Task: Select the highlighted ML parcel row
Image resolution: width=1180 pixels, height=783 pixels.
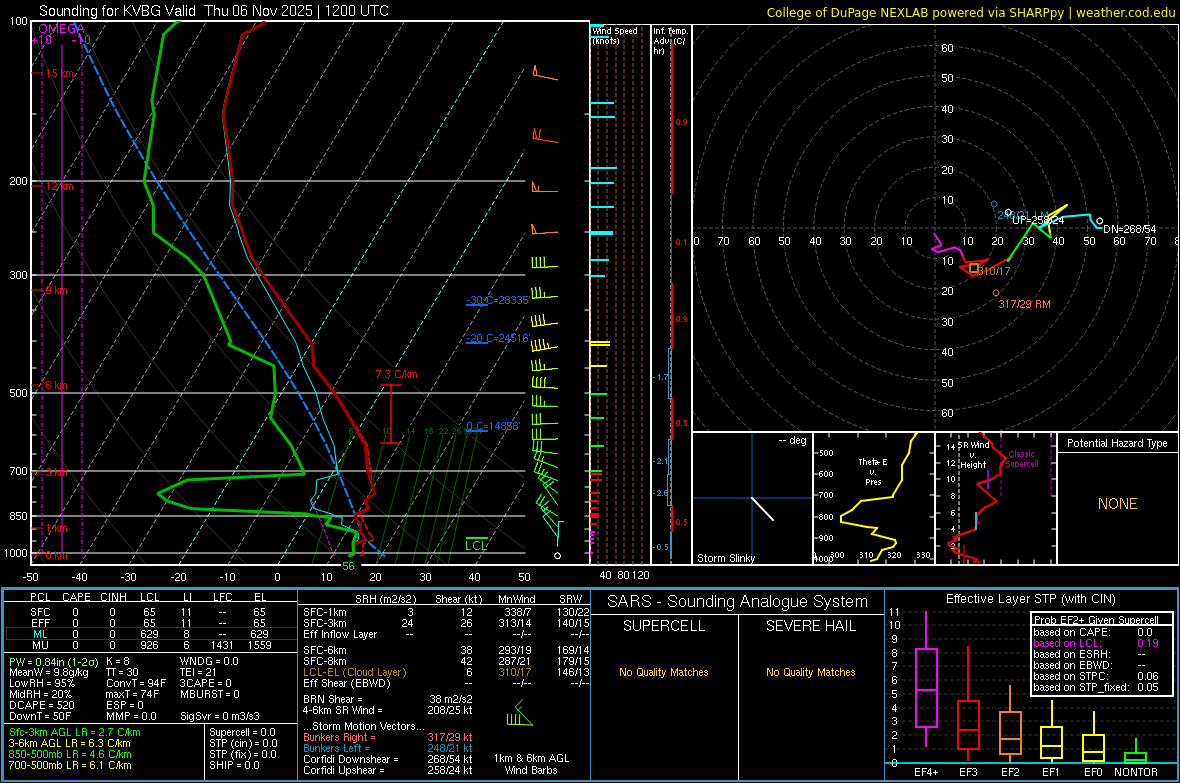Action: point(150,634)
